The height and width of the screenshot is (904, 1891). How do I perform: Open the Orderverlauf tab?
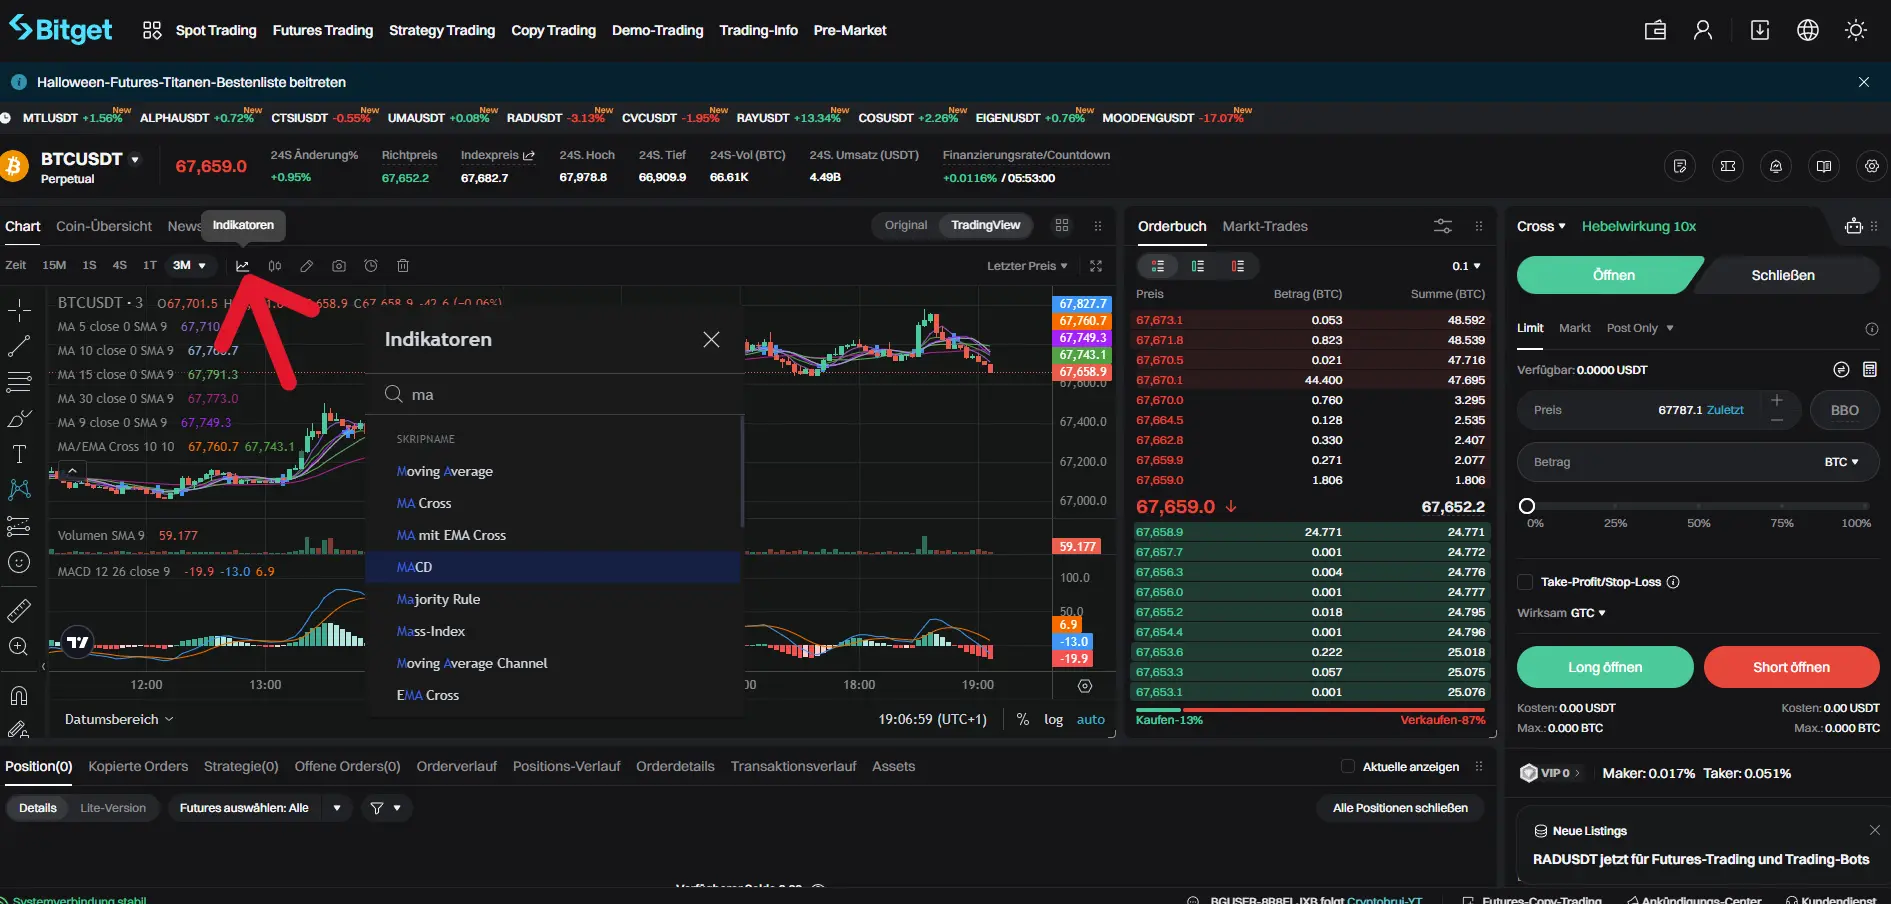(x=457, y=767)
